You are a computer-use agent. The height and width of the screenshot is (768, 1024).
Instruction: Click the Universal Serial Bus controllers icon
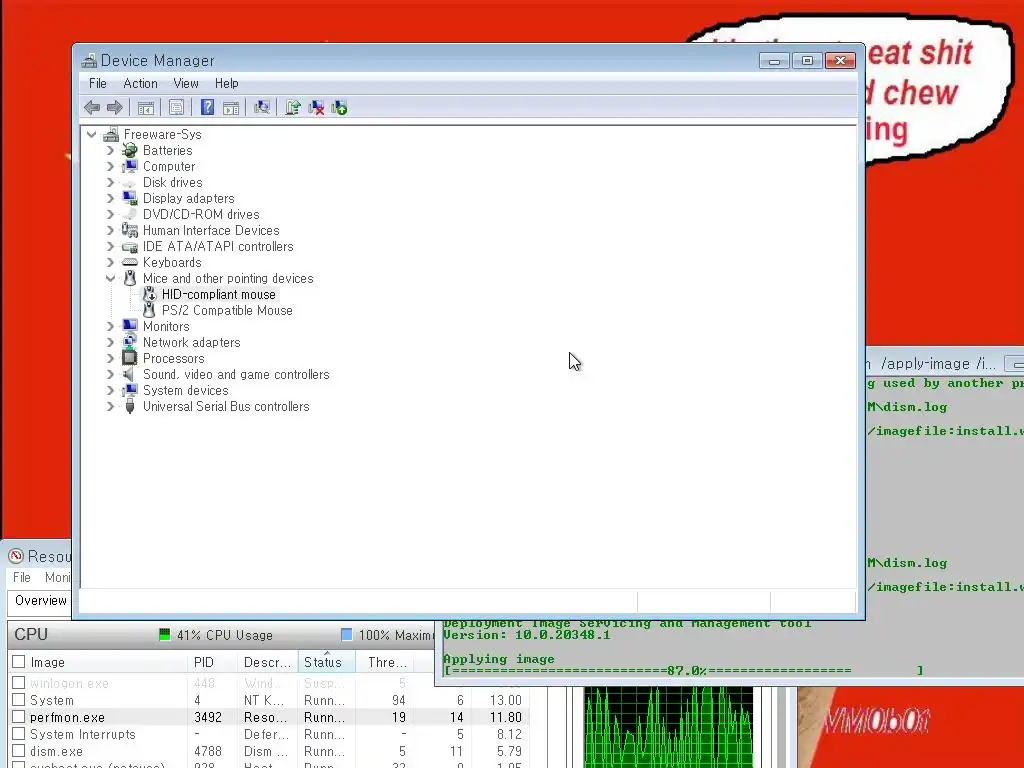129,406
